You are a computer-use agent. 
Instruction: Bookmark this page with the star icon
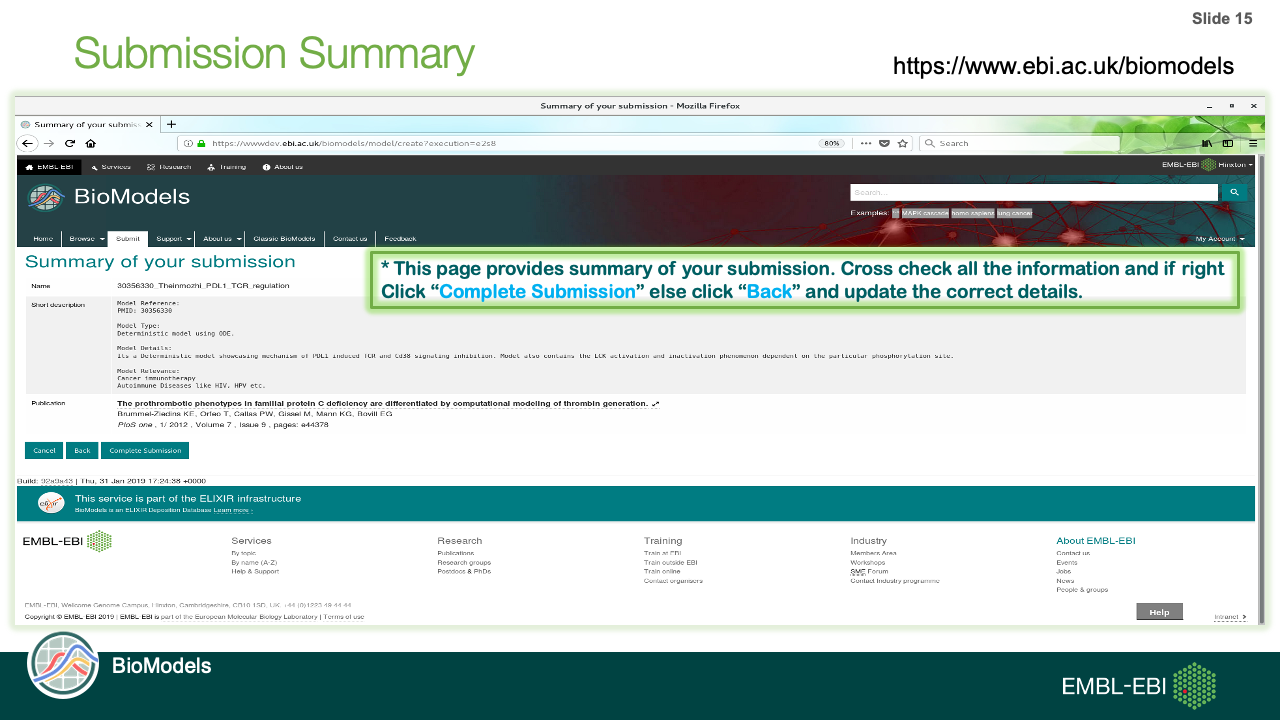[903, 143]
